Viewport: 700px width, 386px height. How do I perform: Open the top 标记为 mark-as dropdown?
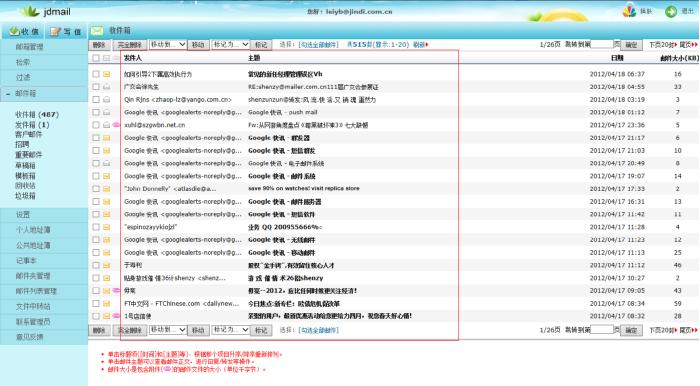click(230, 45)
